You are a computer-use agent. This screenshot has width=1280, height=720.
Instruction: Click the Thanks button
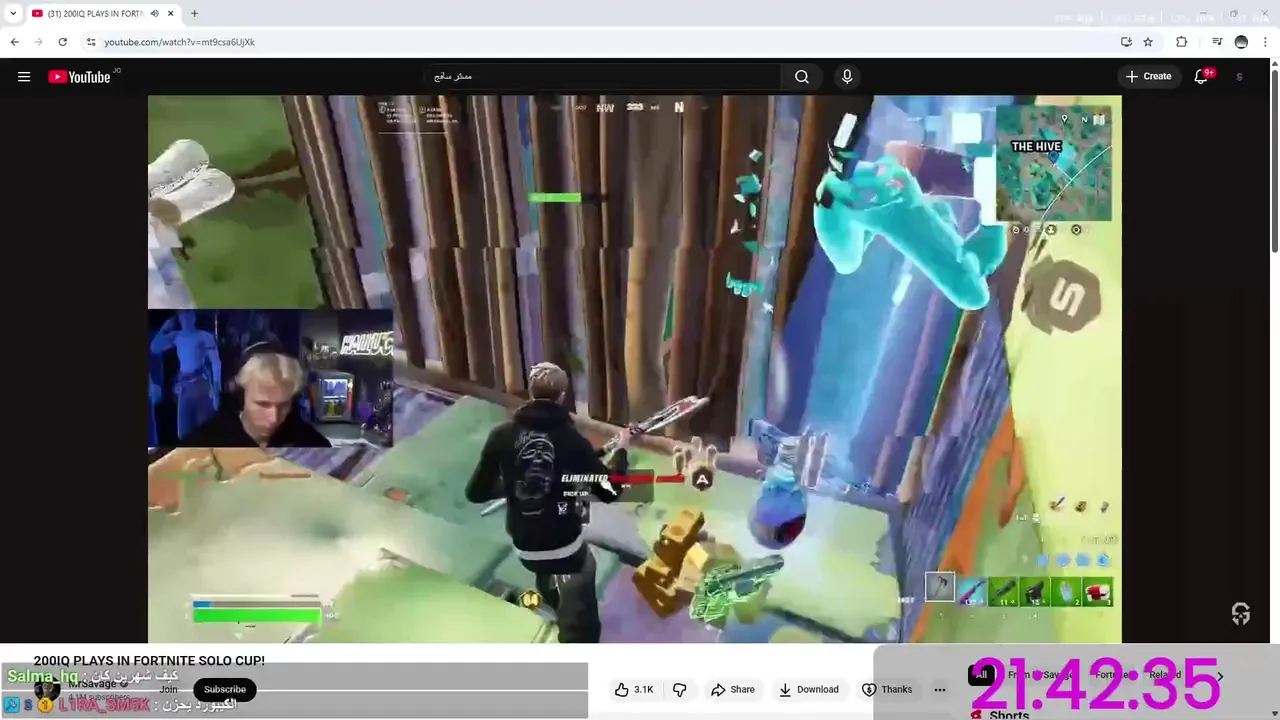887,689
